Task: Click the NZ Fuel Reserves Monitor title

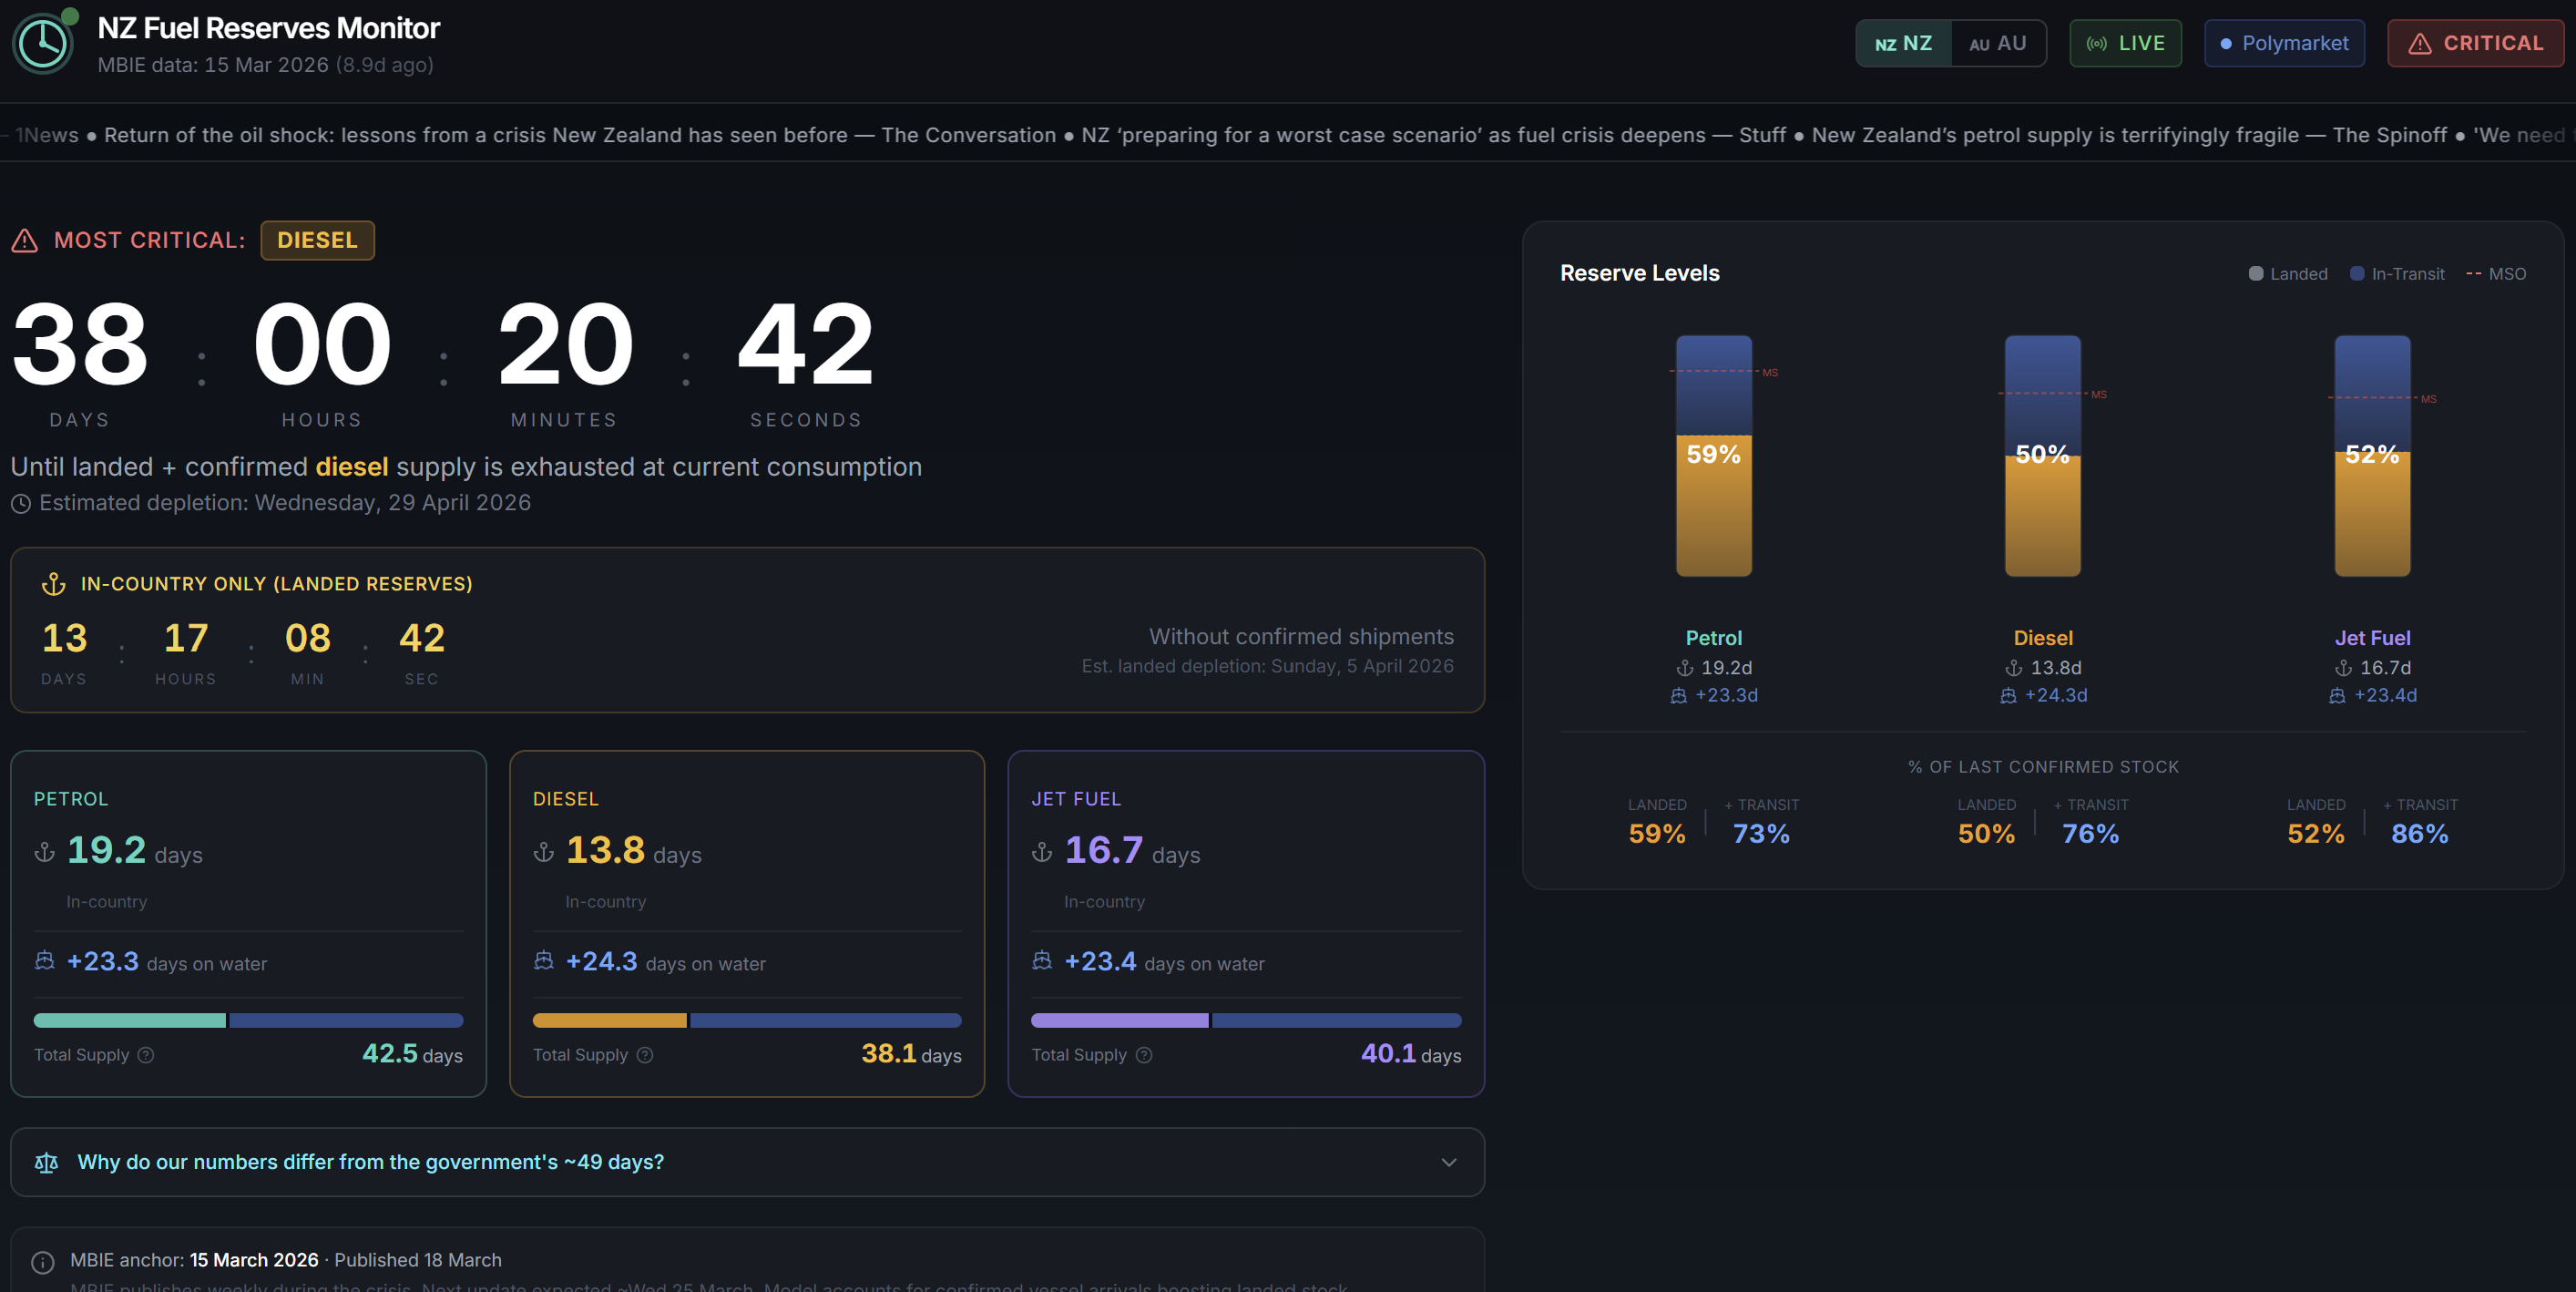Action: click(x=268, y=29)
